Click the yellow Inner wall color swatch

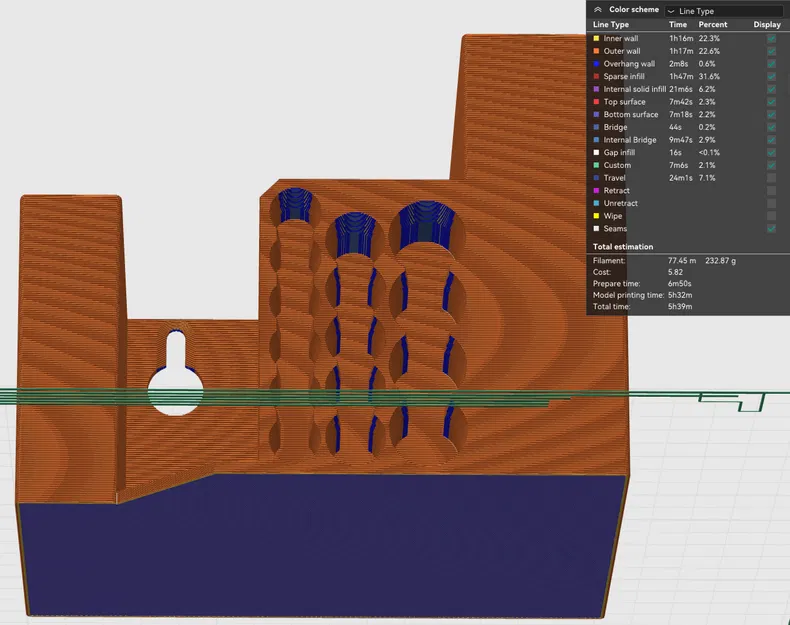click(597, 38)
